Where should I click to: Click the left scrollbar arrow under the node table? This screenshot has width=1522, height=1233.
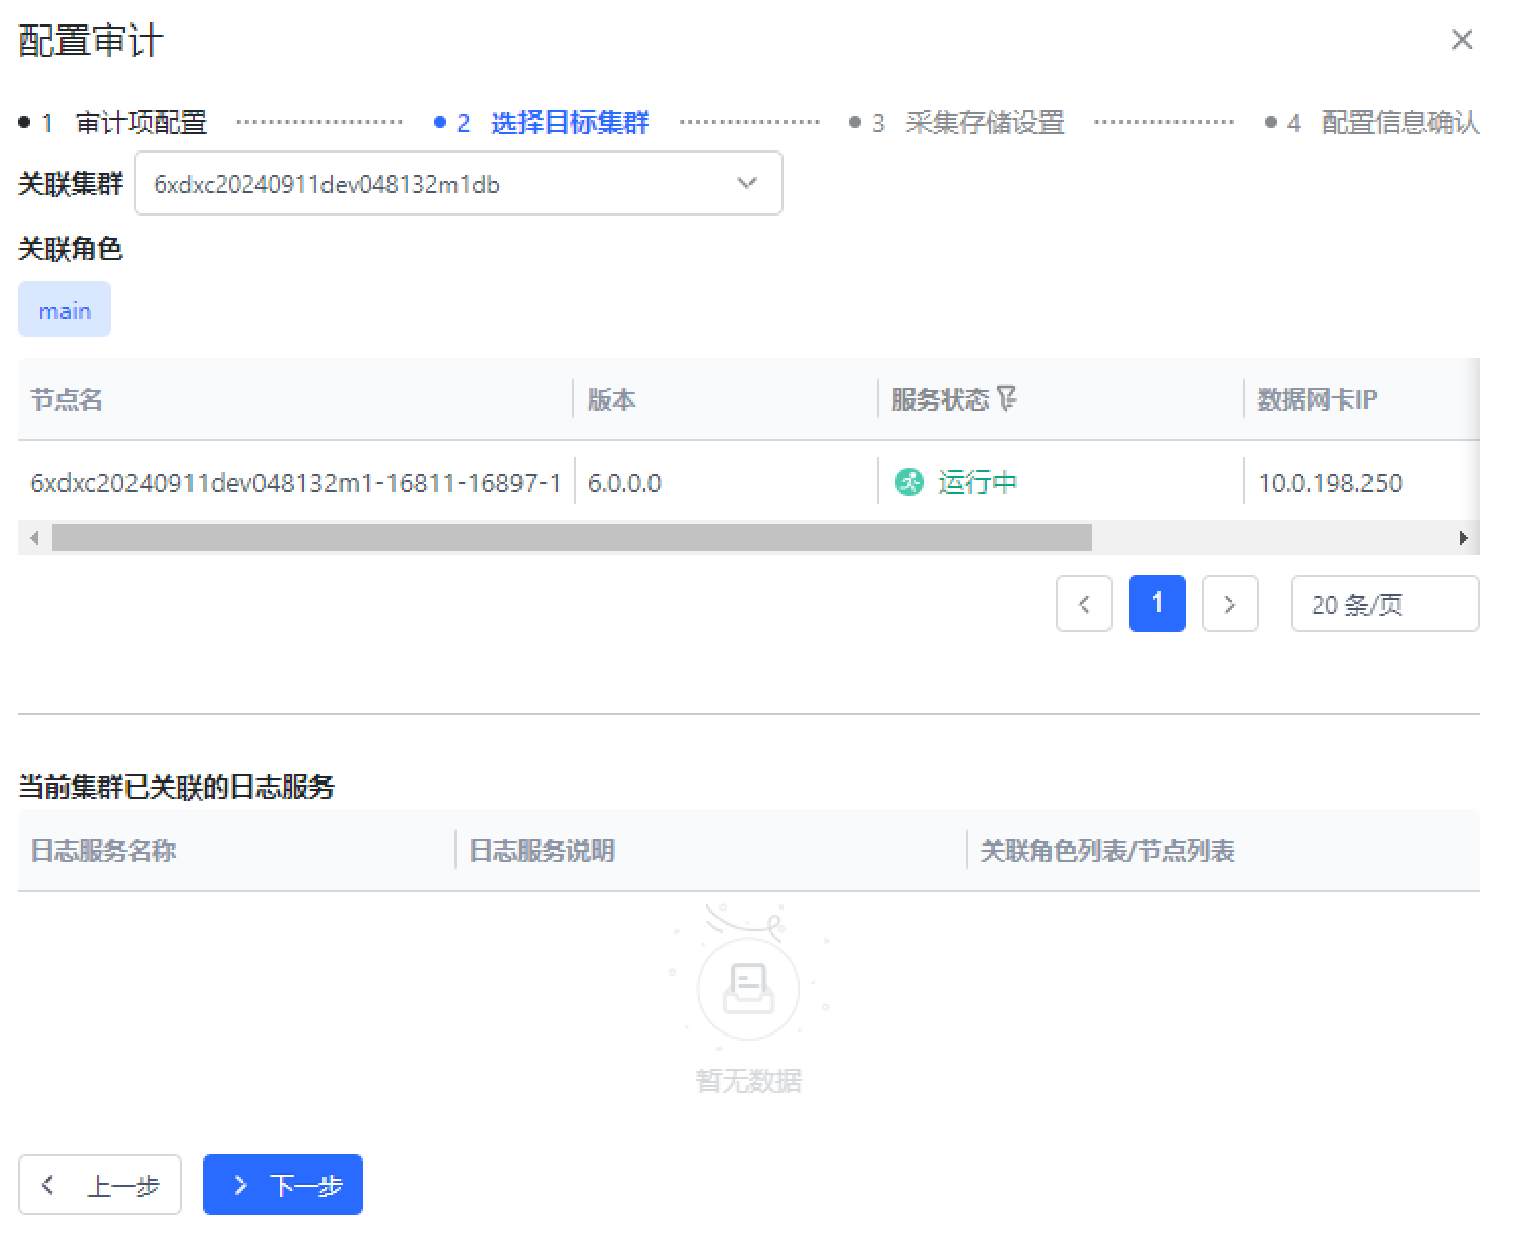click(x=34, y=538)
